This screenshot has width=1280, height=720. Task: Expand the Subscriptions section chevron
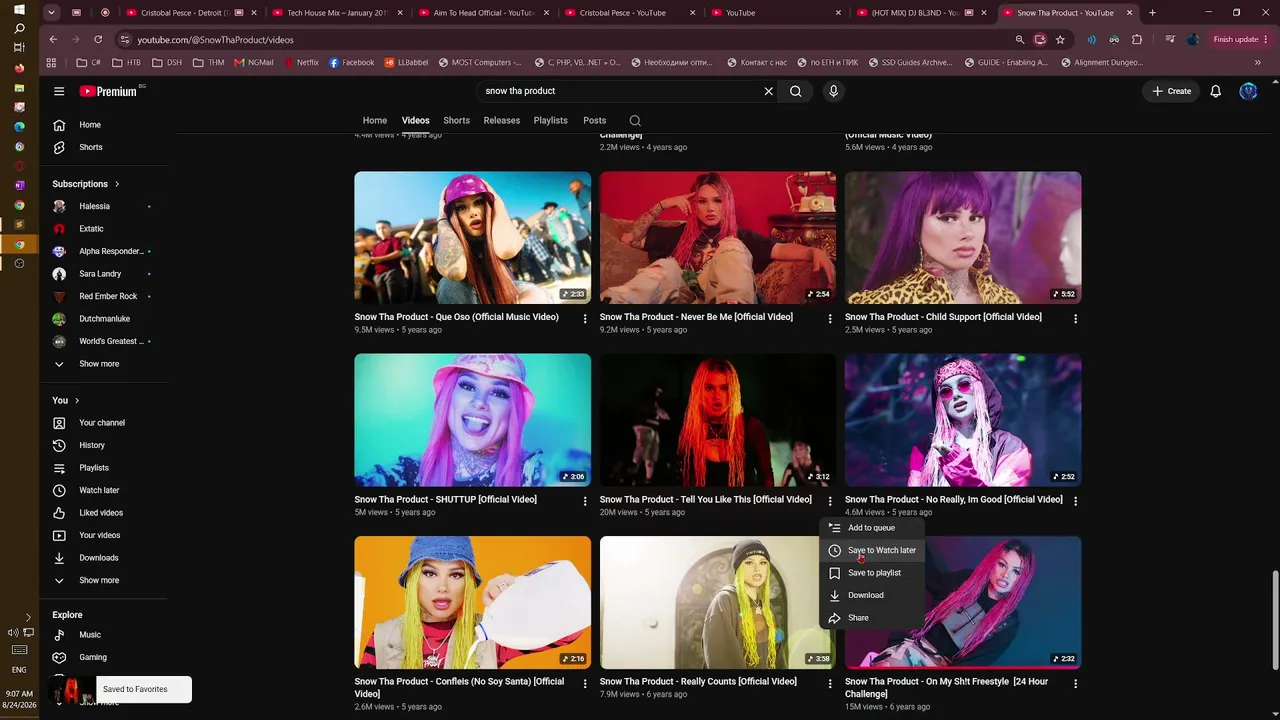[x=116, y=184]
